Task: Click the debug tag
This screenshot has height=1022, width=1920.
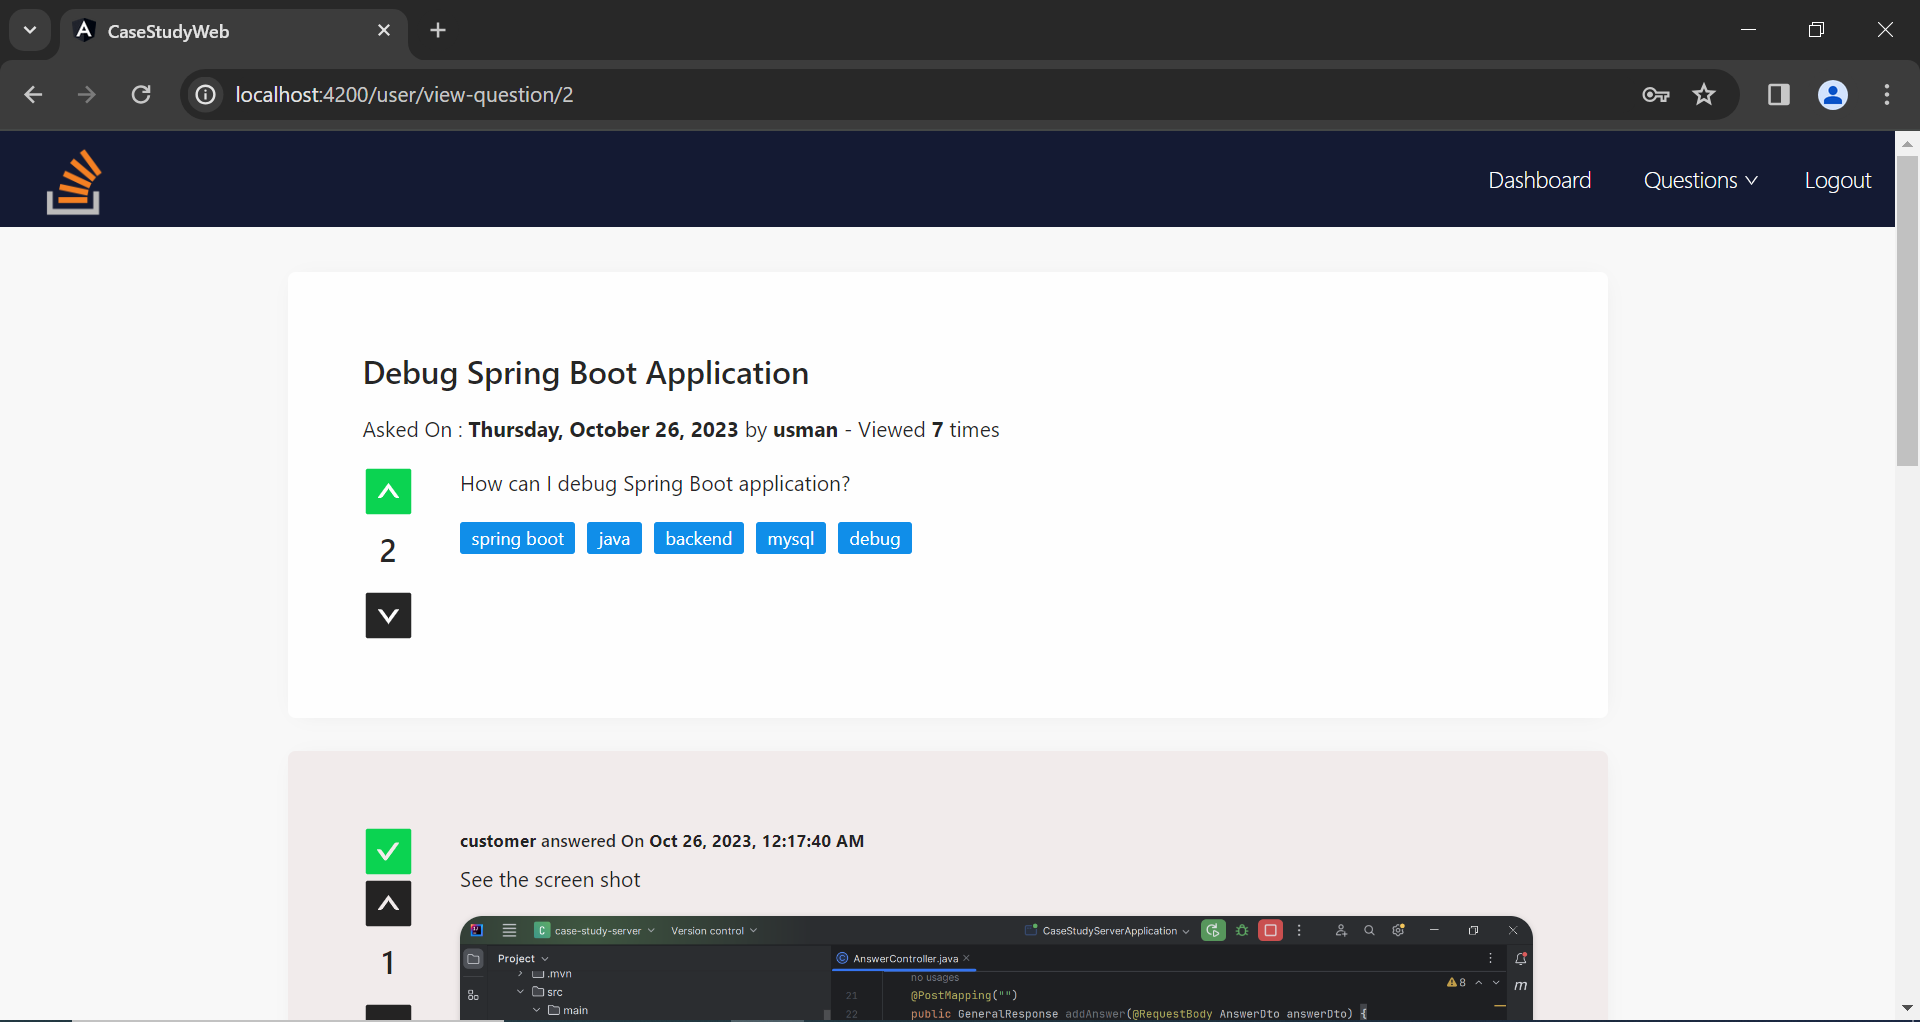Action: pyautogui.click(x=874, y=538)
